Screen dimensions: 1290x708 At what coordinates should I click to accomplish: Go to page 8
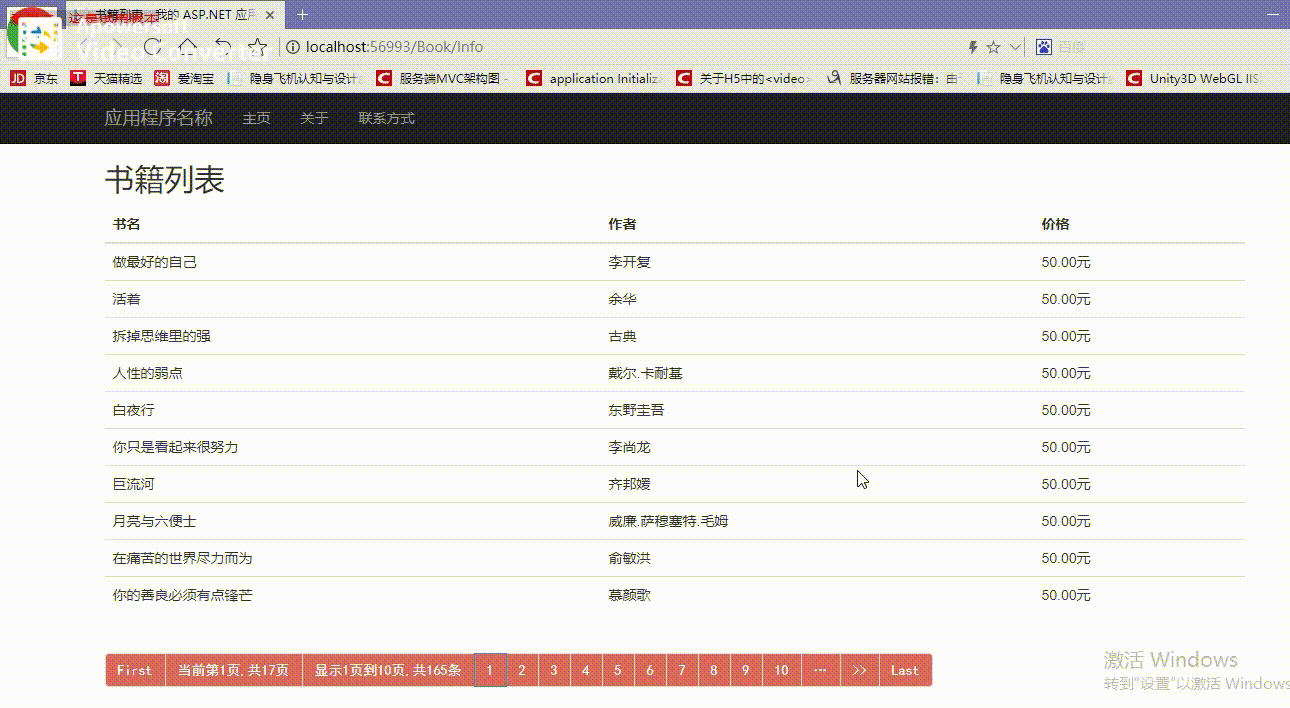714,670
